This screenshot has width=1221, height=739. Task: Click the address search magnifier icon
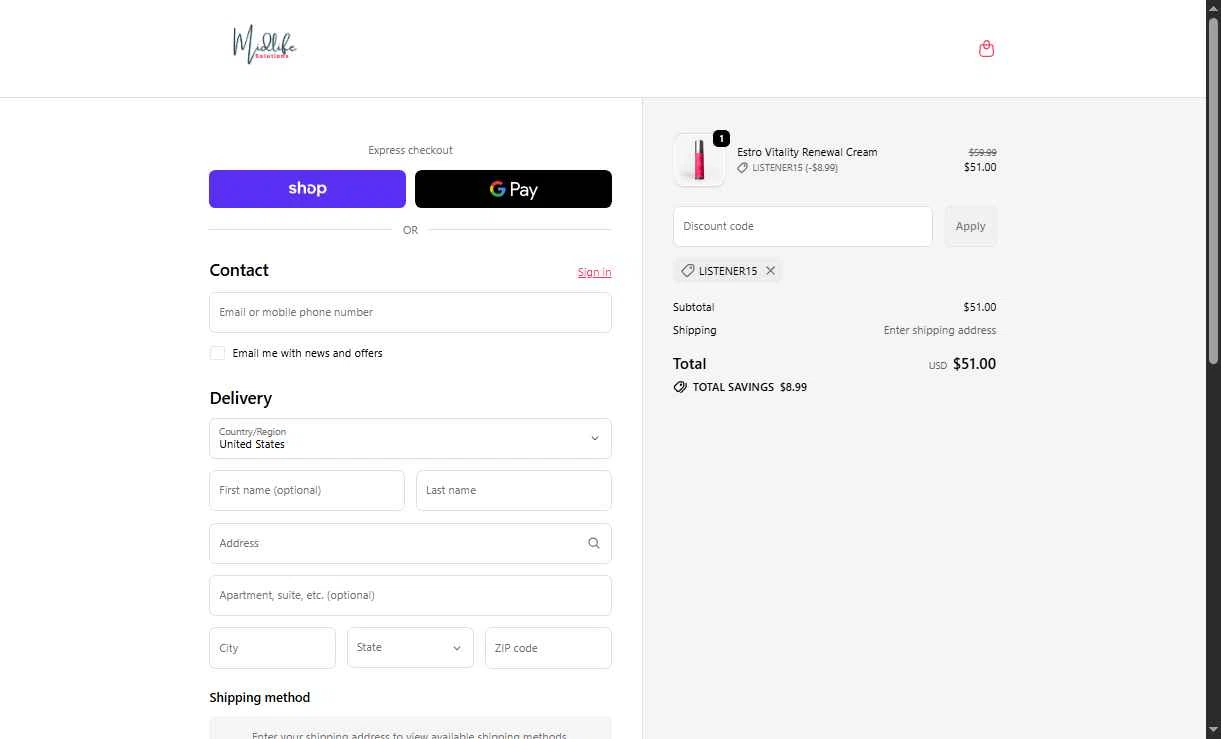(594, 543)
